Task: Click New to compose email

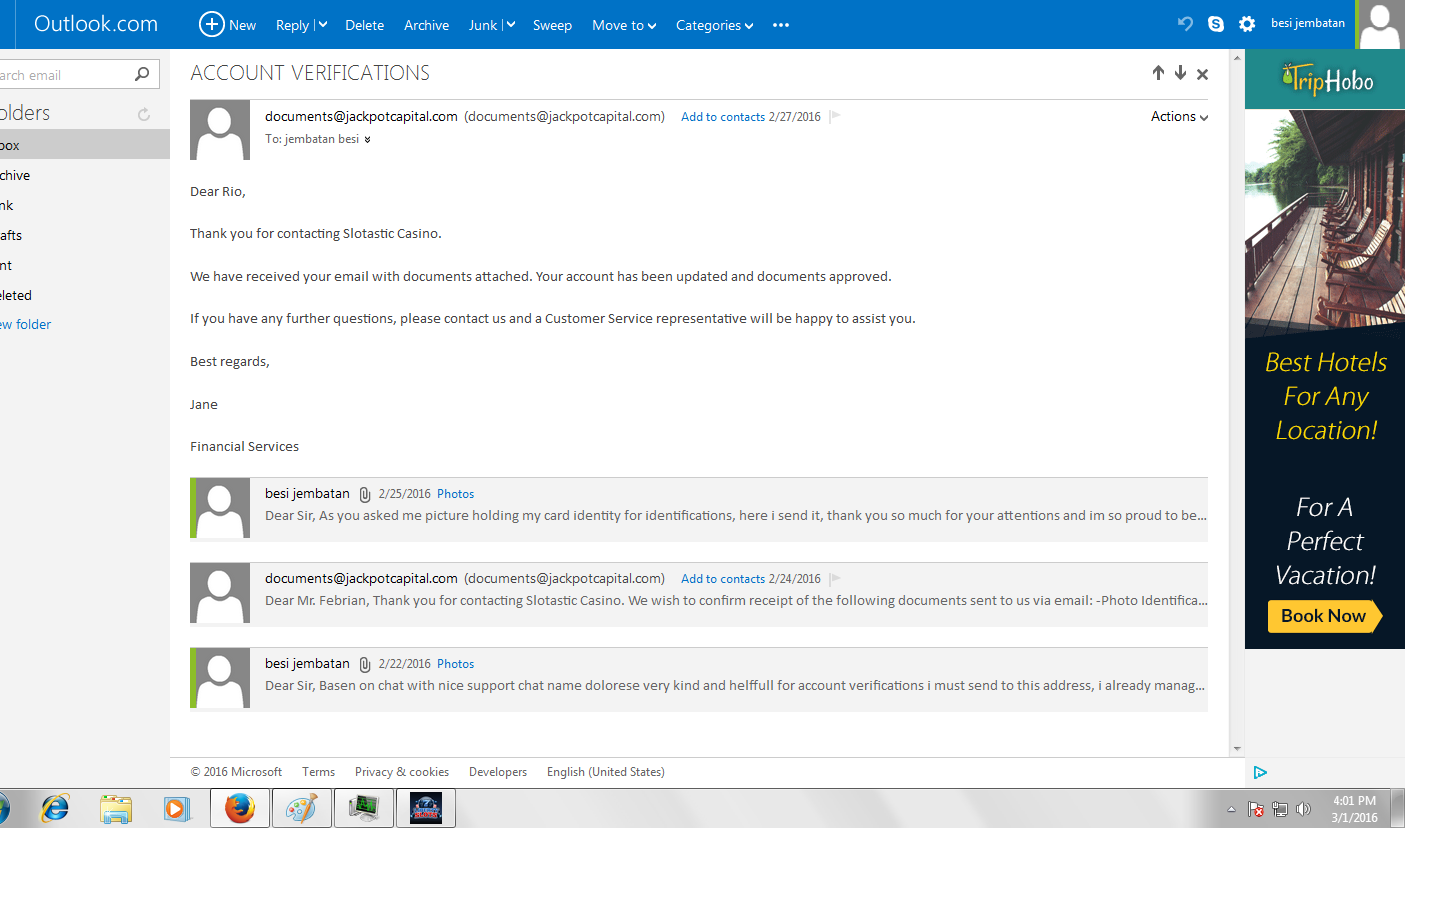Action: tap(242, 25)
